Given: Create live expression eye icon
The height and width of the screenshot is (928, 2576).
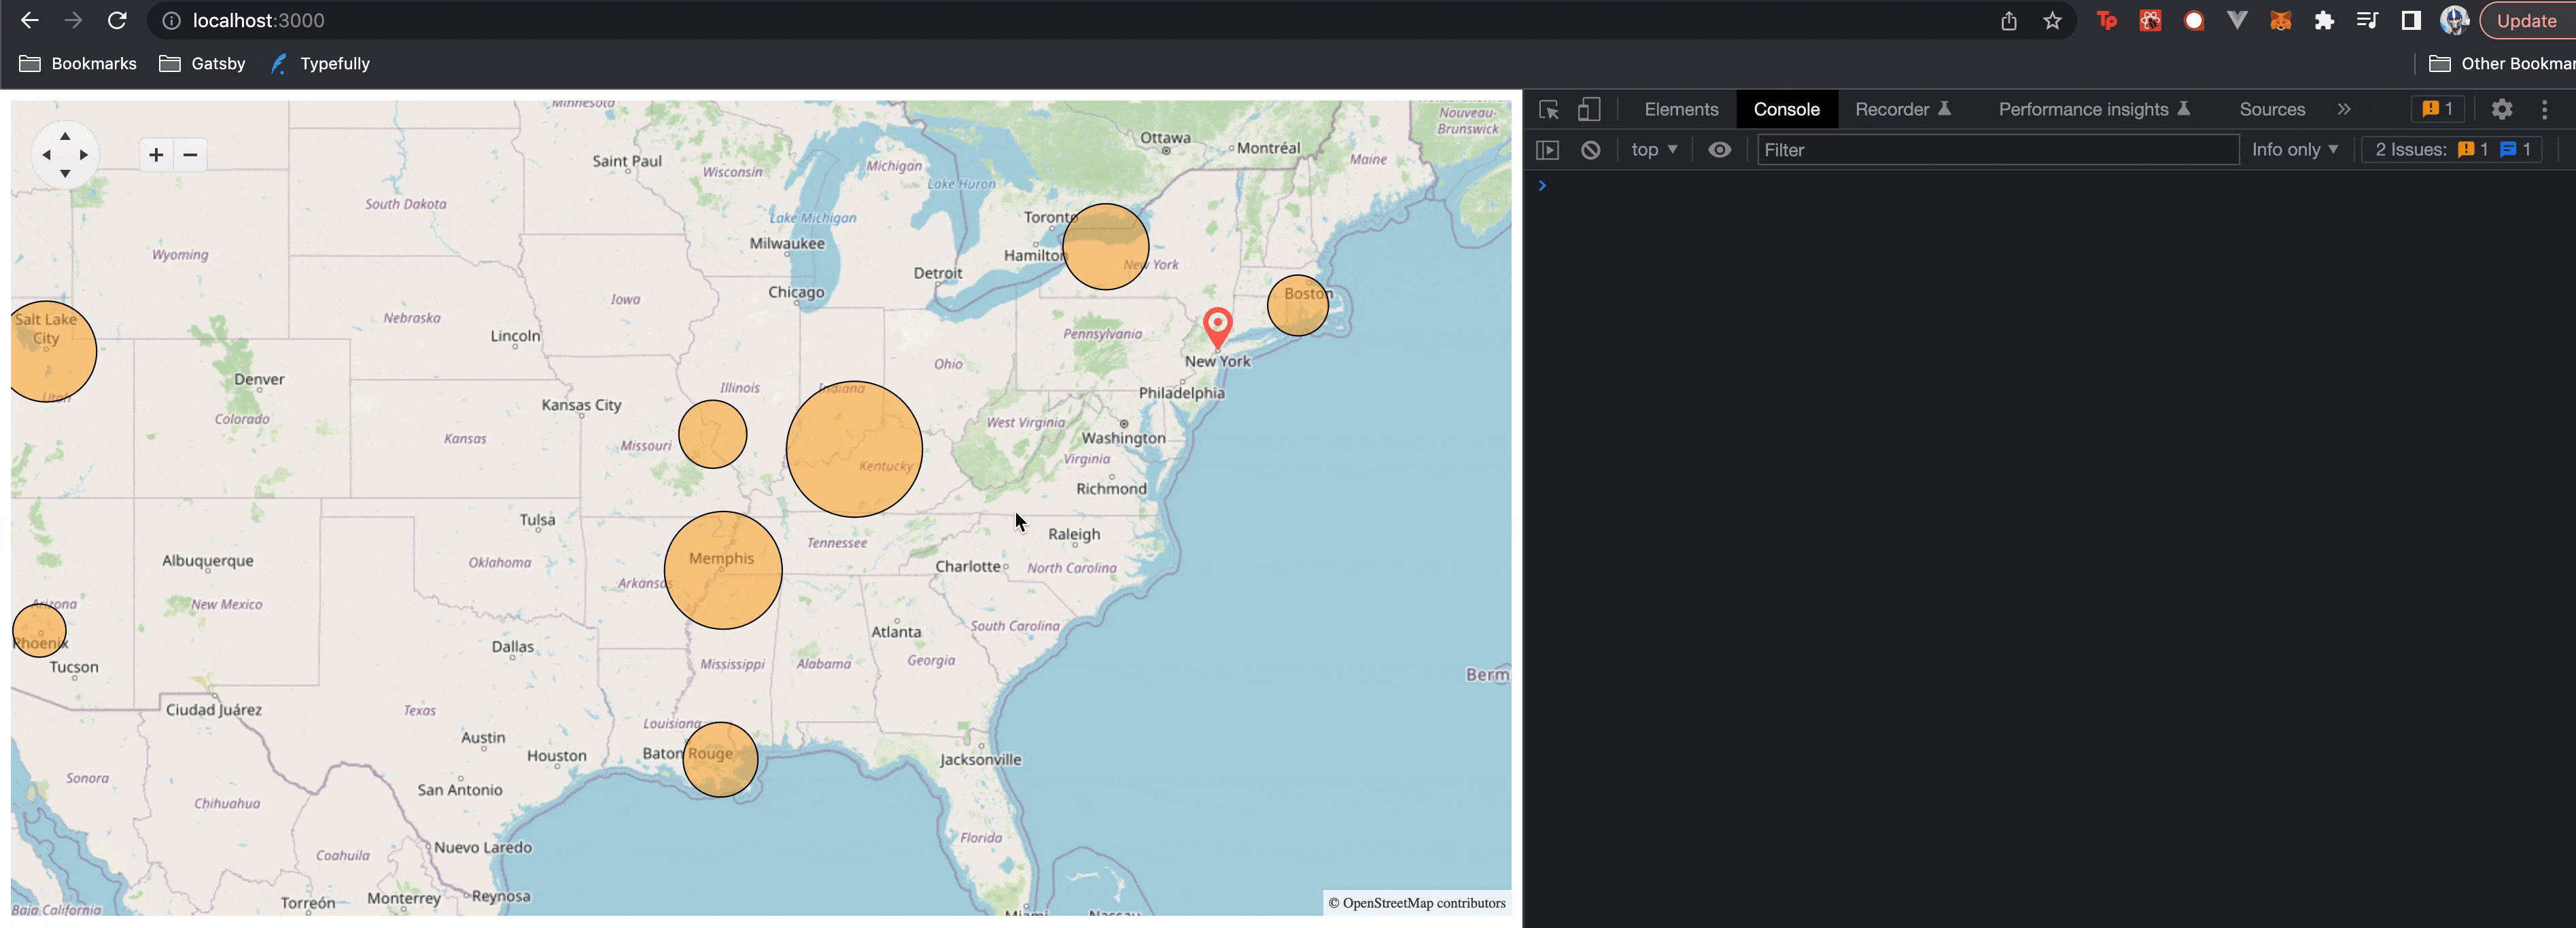Looking at the screenshot, I should click(1720, 150).
